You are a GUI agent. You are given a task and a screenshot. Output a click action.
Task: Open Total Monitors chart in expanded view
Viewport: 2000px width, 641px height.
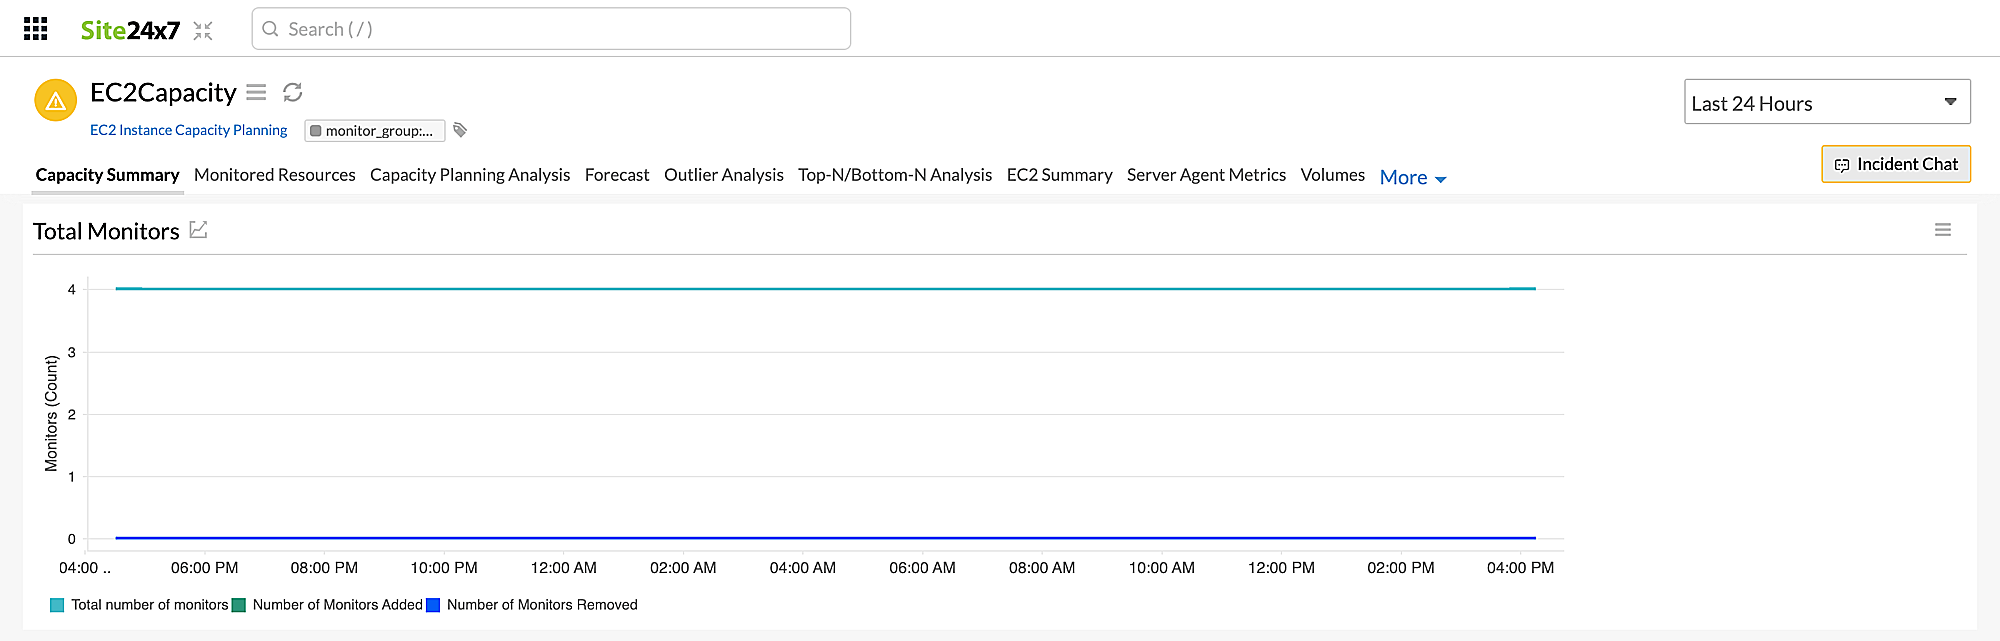pyautogui.click(x=199, y=230)
